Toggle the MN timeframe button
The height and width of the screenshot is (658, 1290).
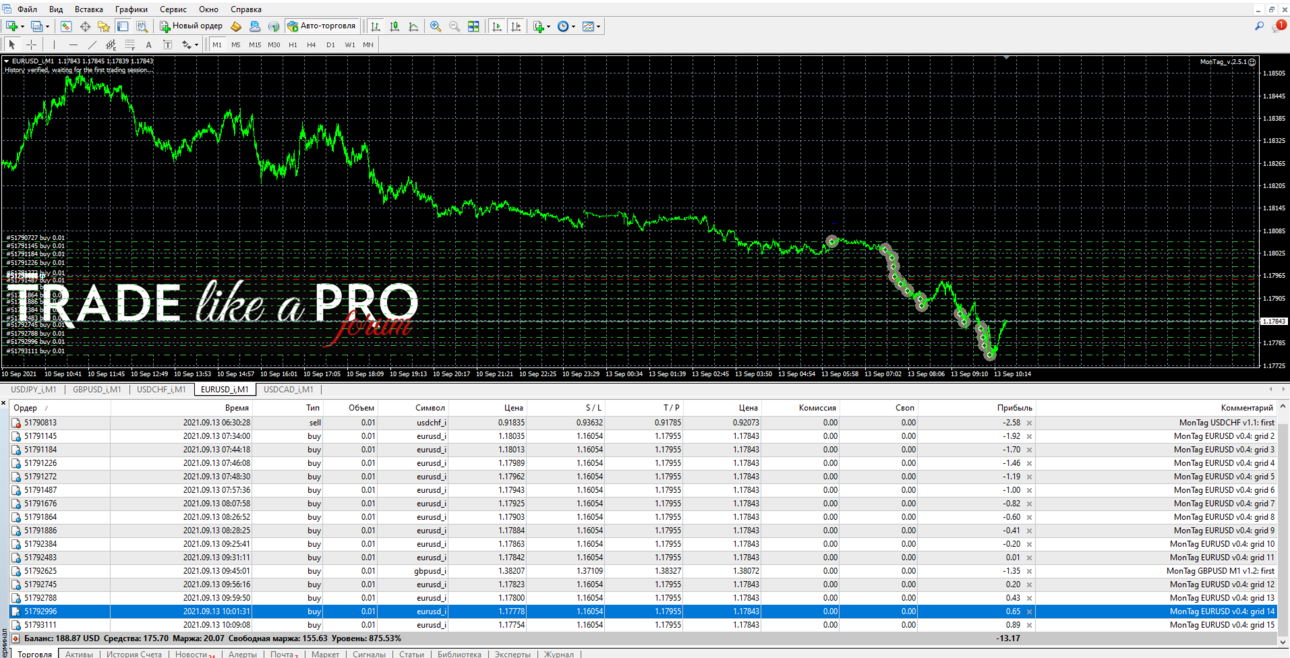pyautogui.click(x=368, y=44)
